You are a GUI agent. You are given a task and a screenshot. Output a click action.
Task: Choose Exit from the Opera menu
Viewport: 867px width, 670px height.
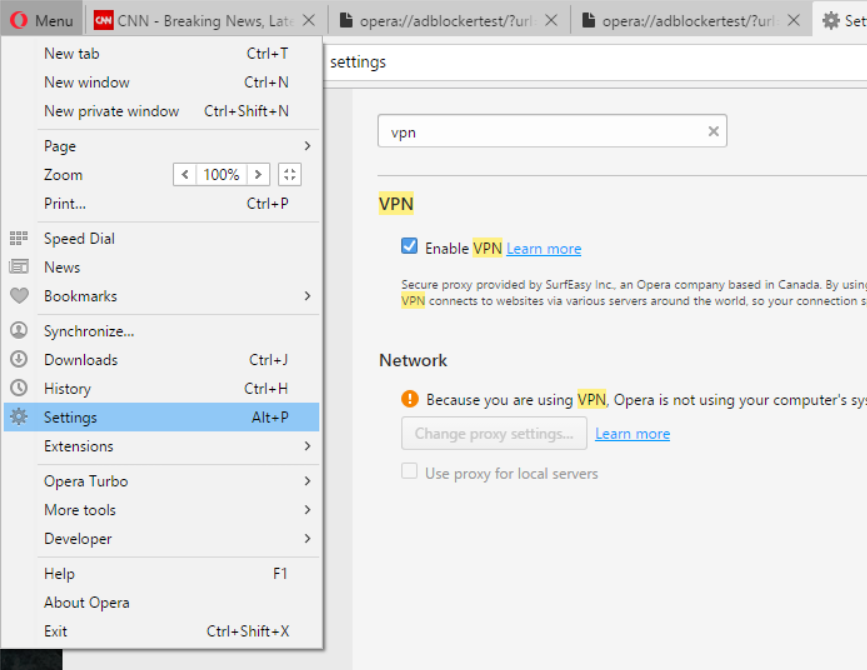(x=161, y=631)
